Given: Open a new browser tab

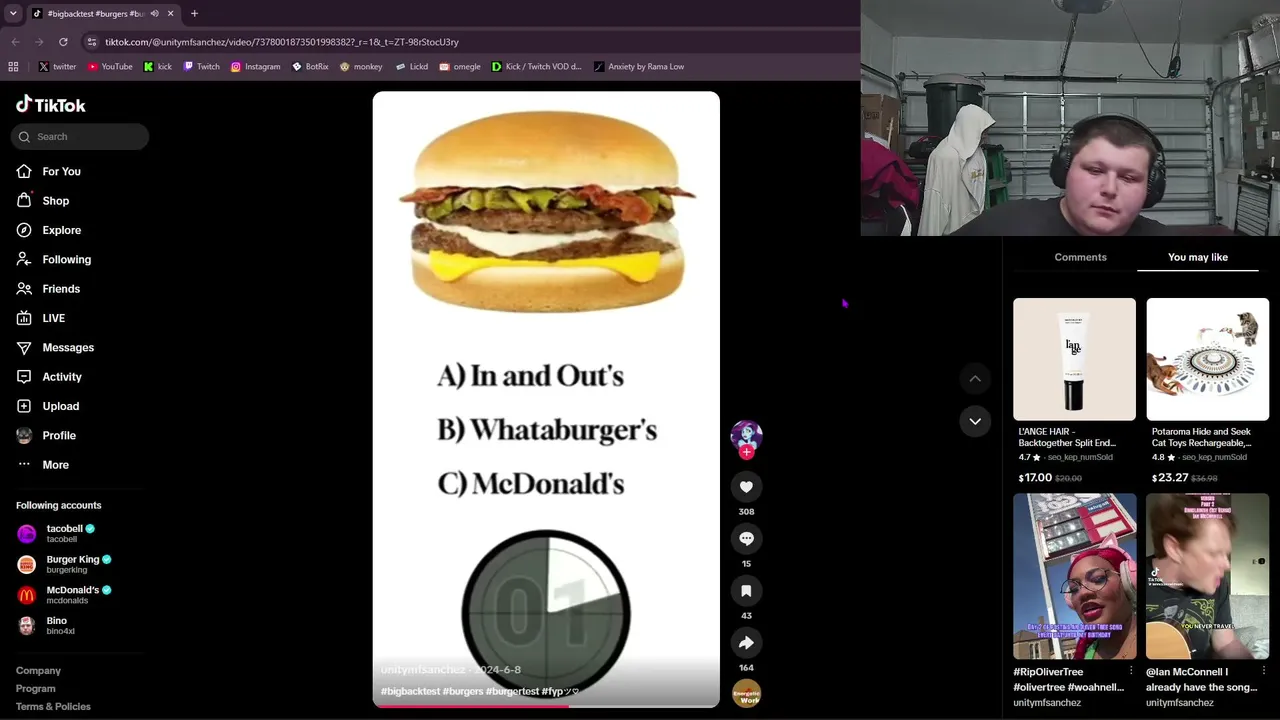Looking at the screenshot, I should [194, 14].
